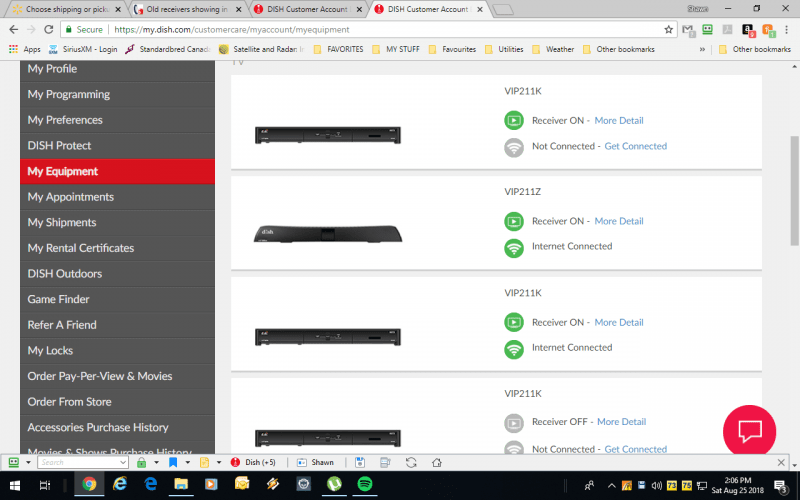Open the Gmail checker extension

tap(688, 30)
